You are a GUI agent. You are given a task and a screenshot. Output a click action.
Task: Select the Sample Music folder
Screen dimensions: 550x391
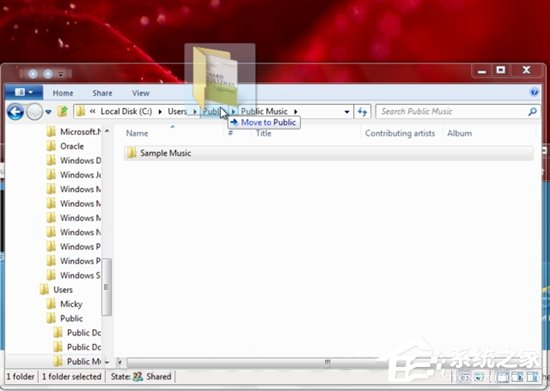pyautogui.click(x=329, y=153)
